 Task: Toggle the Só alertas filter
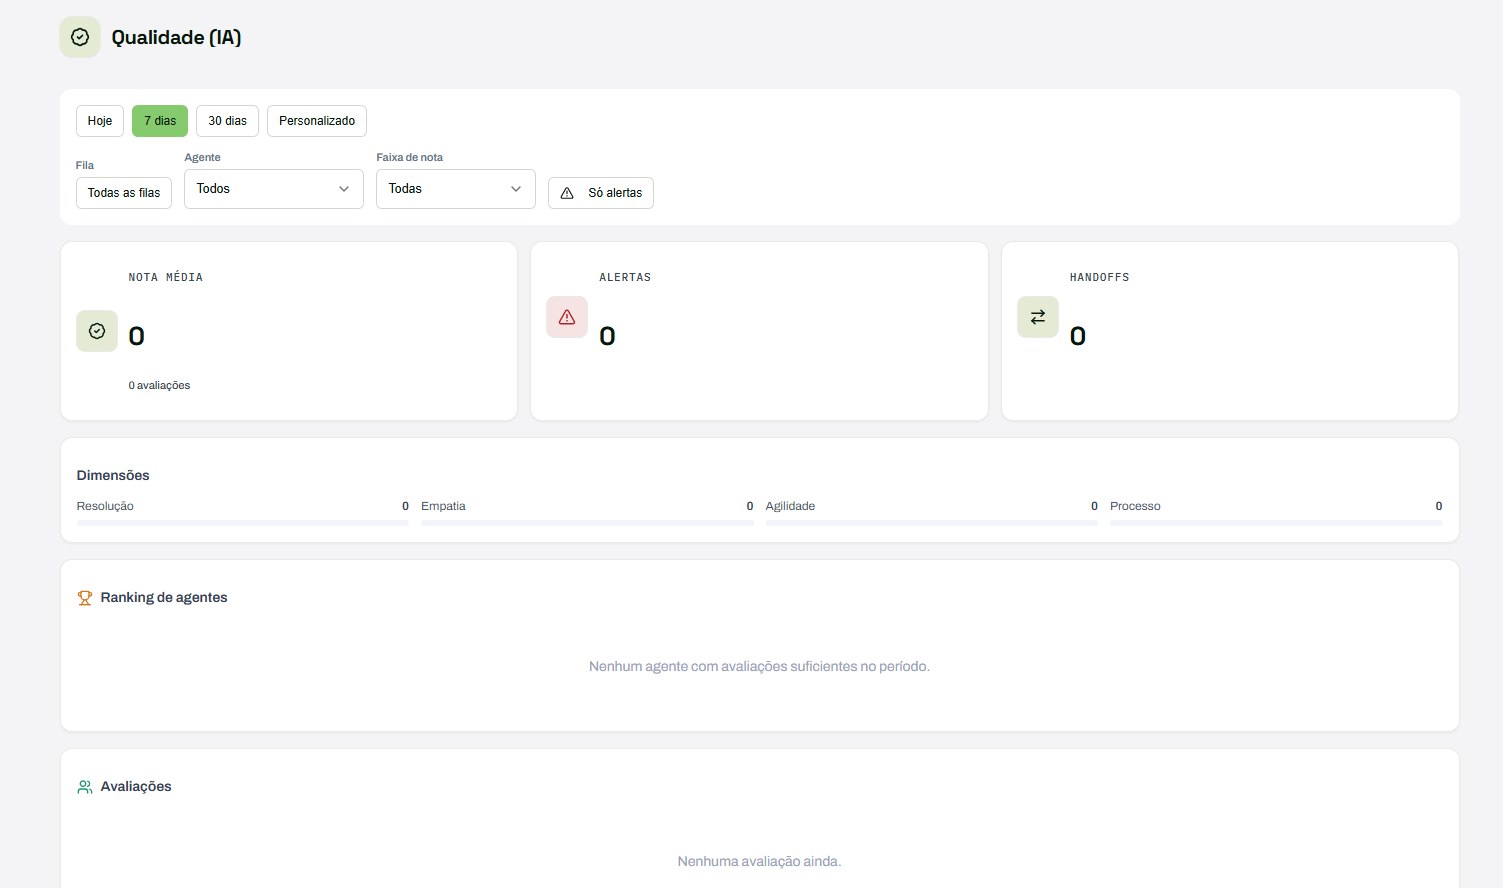pyautogui.click(x=601, y=193)
